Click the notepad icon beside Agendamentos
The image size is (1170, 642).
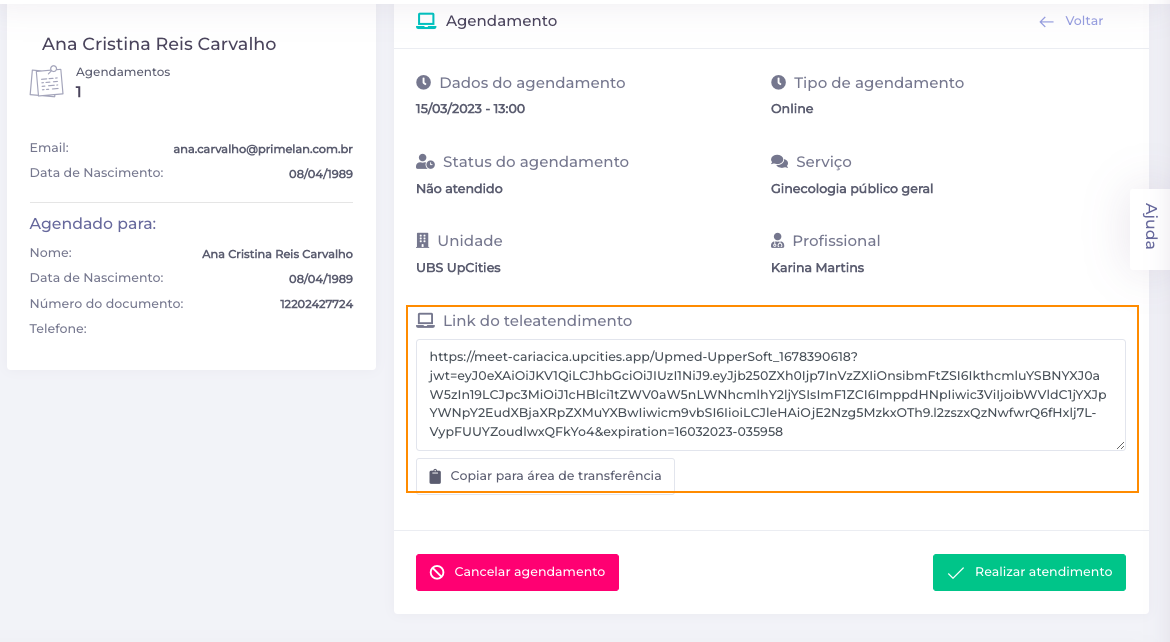click(46, 81)
